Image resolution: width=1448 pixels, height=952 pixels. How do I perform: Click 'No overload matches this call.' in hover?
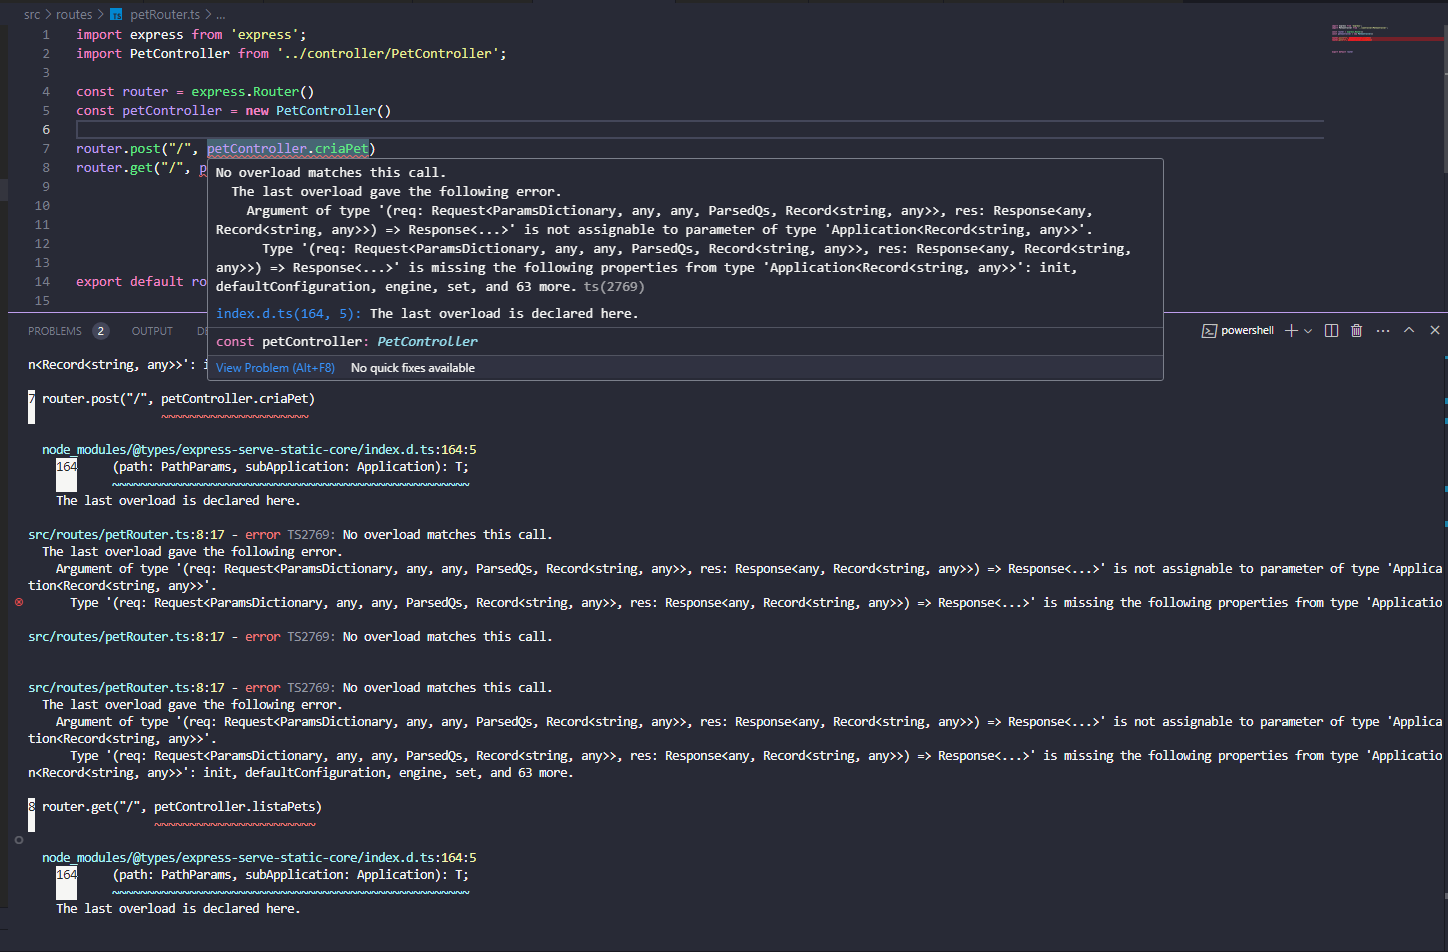(331, 173)
